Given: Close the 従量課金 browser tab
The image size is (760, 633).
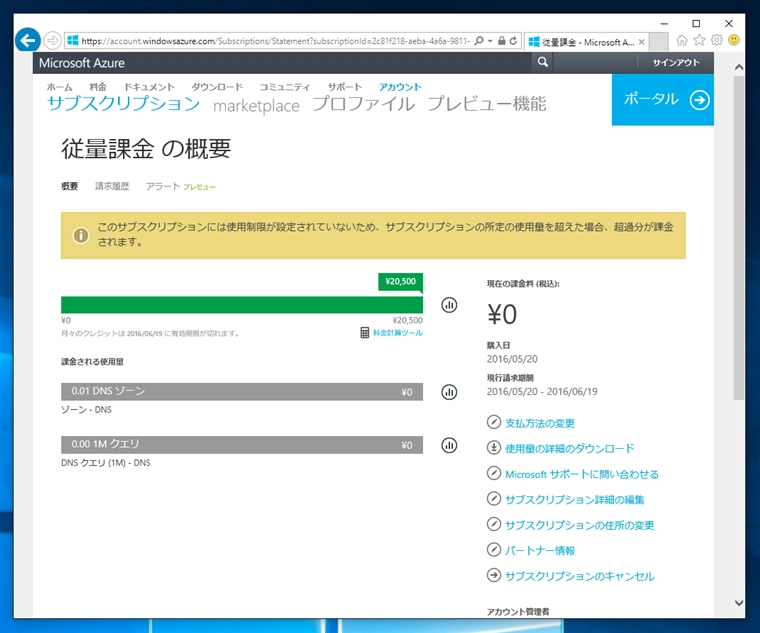Looking at the screenshot, I should click(641, 42).
